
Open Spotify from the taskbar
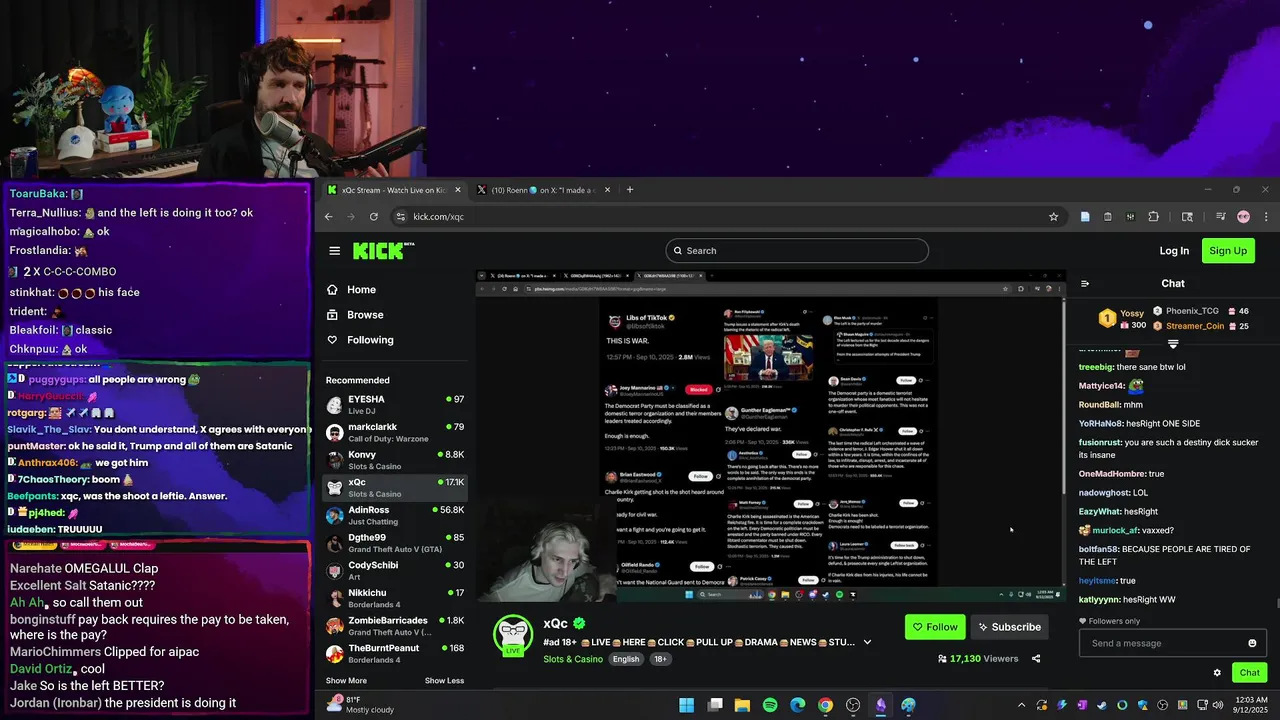770,705
